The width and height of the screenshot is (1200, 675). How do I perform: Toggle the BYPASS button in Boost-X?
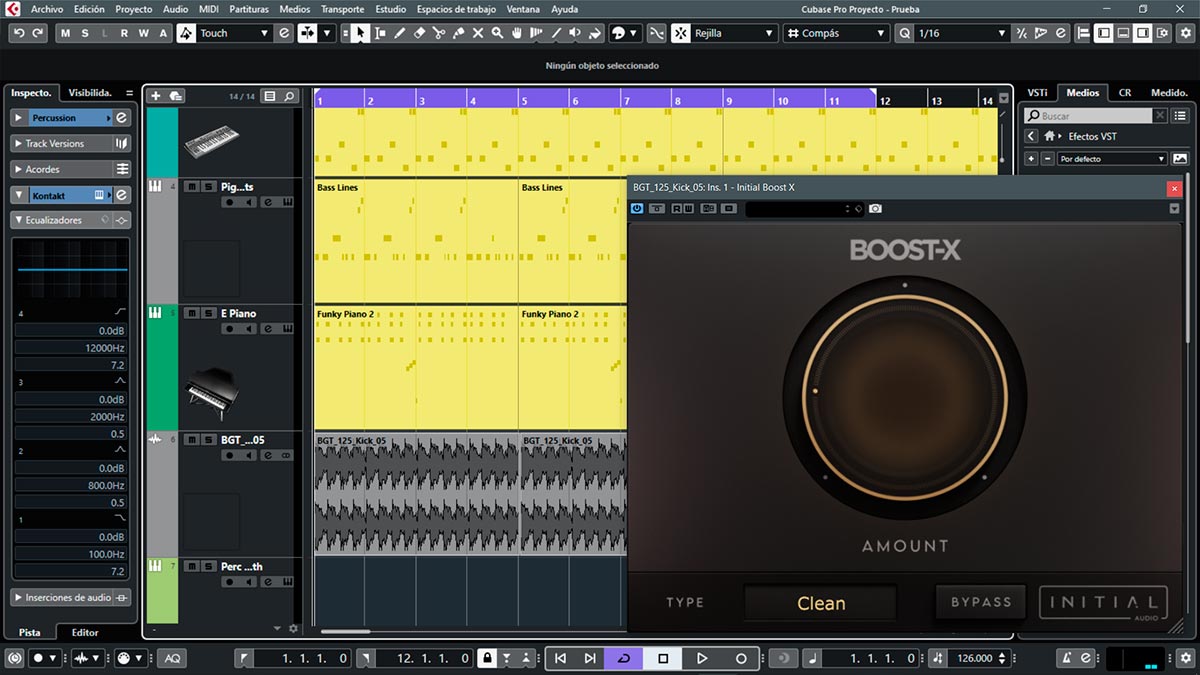coord(981,602)
